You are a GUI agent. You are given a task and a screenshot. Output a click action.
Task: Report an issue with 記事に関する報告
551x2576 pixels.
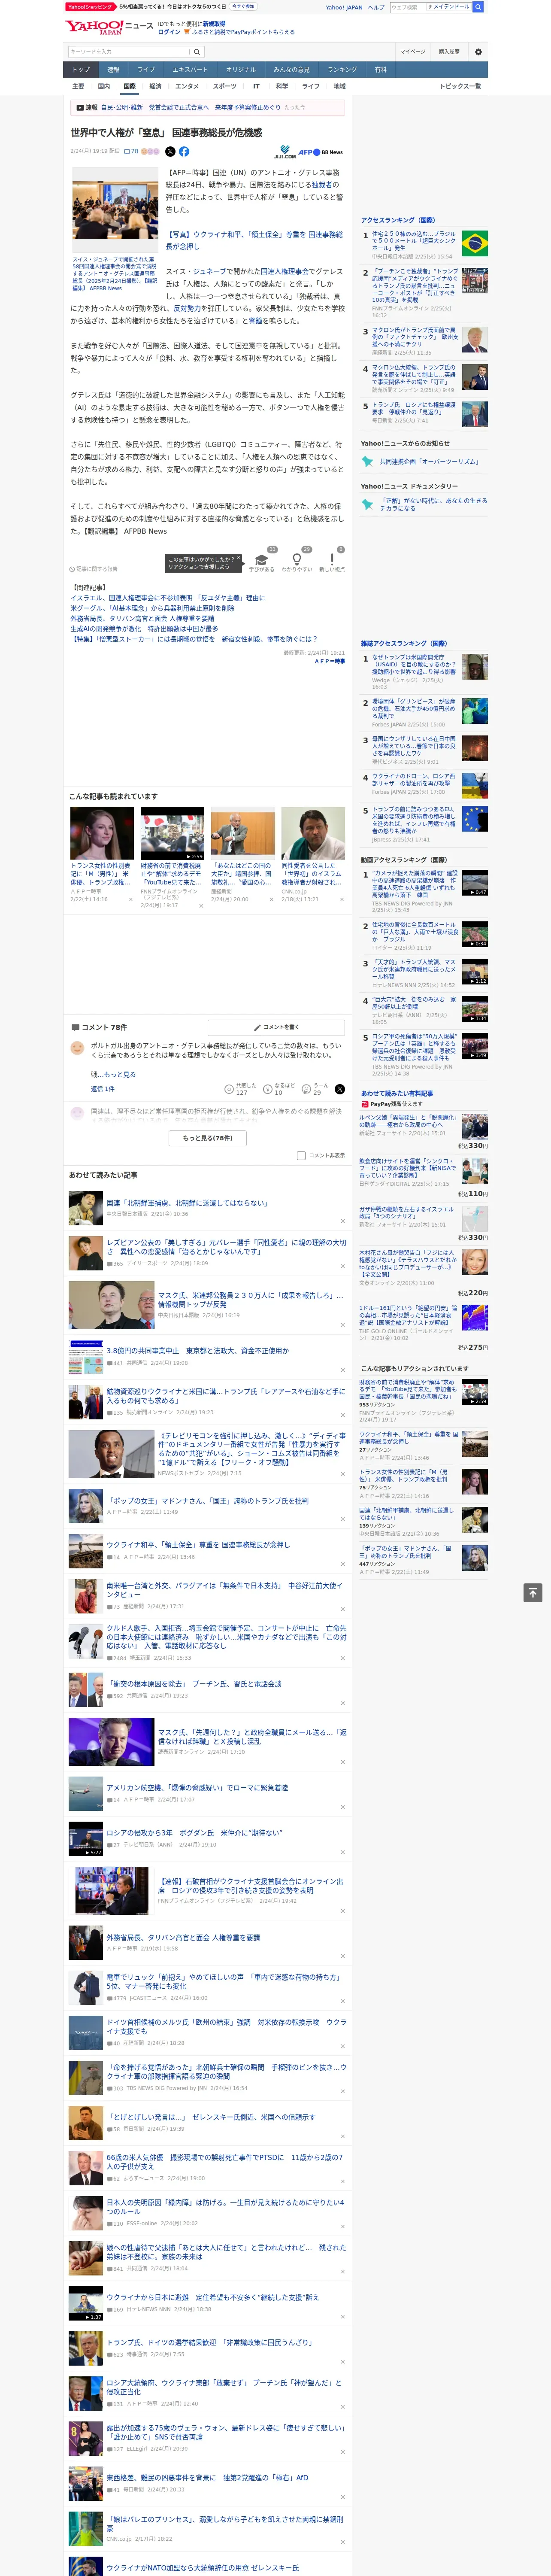(x=95, y=569)
